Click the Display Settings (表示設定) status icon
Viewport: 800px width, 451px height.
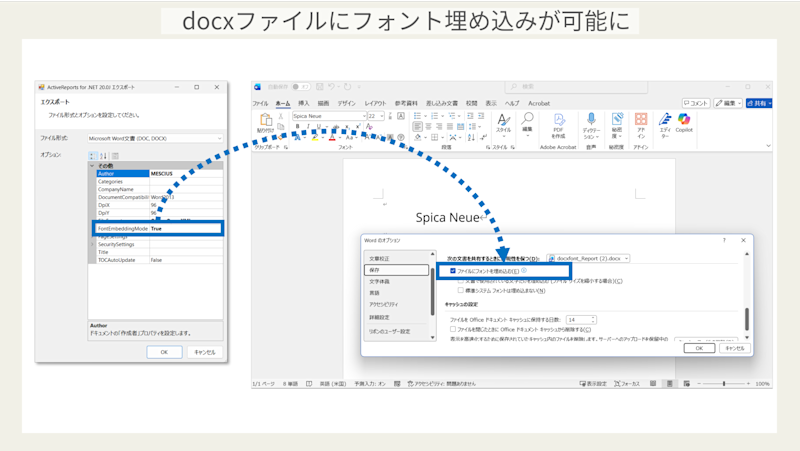click(593, 384)
